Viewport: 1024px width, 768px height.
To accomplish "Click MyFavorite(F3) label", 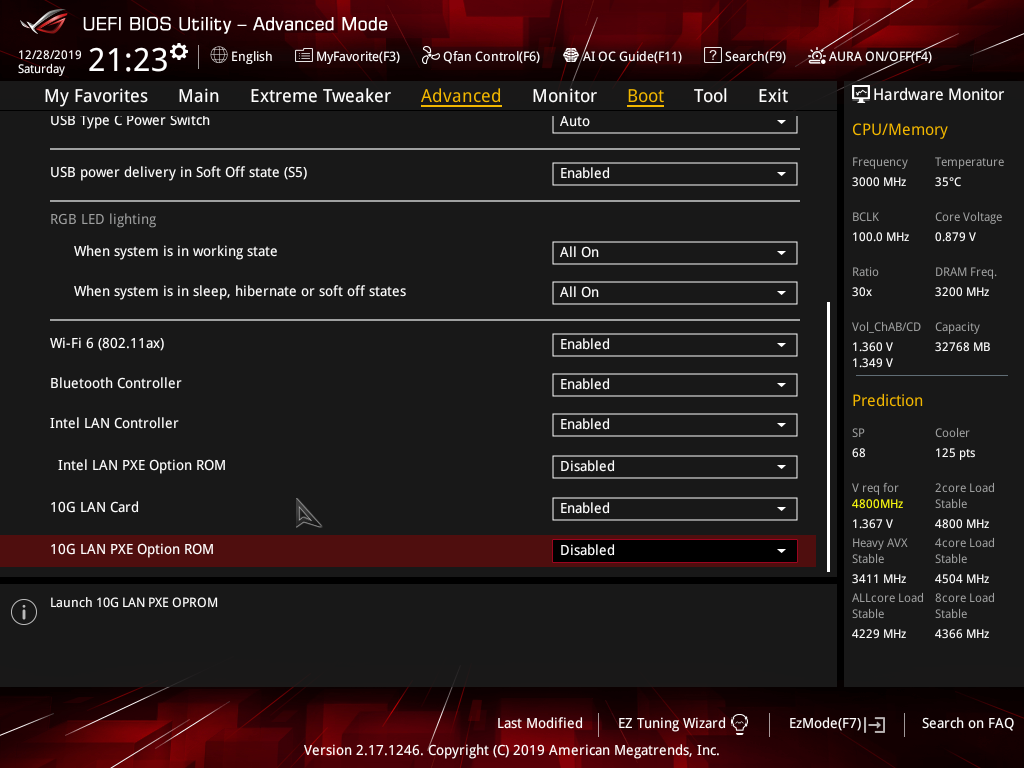I will [x=358, y=57].
